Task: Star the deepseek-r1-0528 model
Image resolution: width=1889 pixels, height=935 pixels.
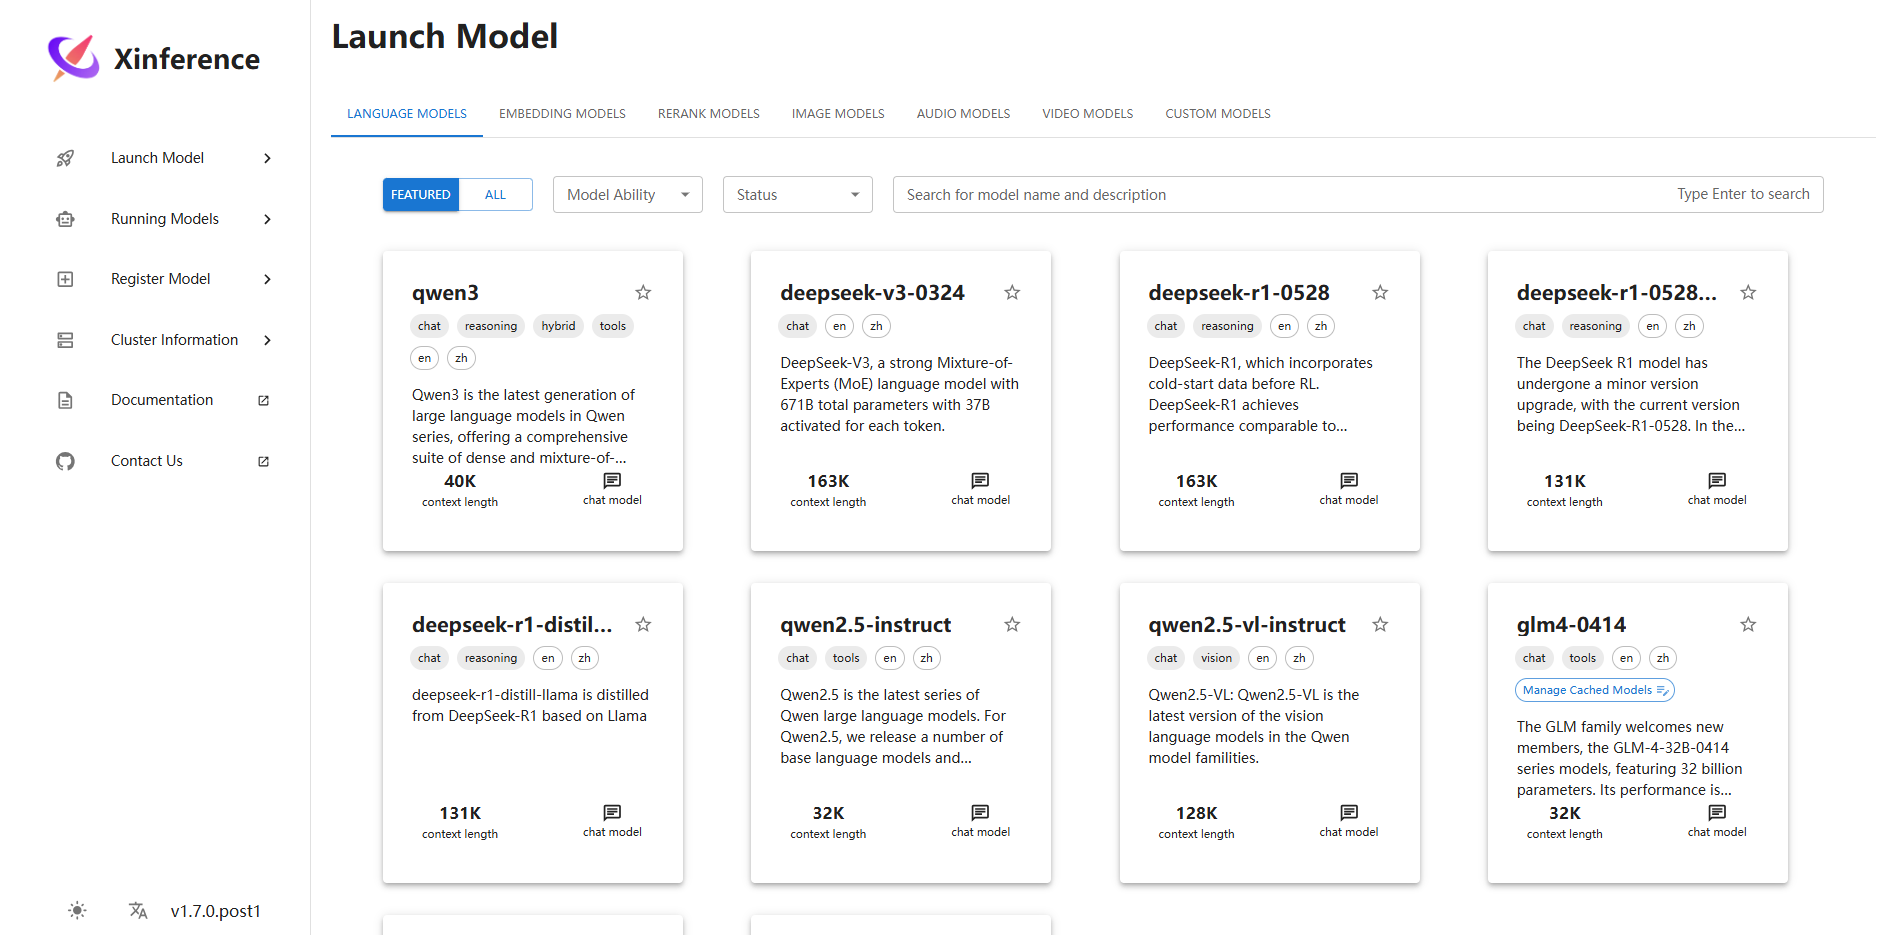Action: (x=1380, y=292)
